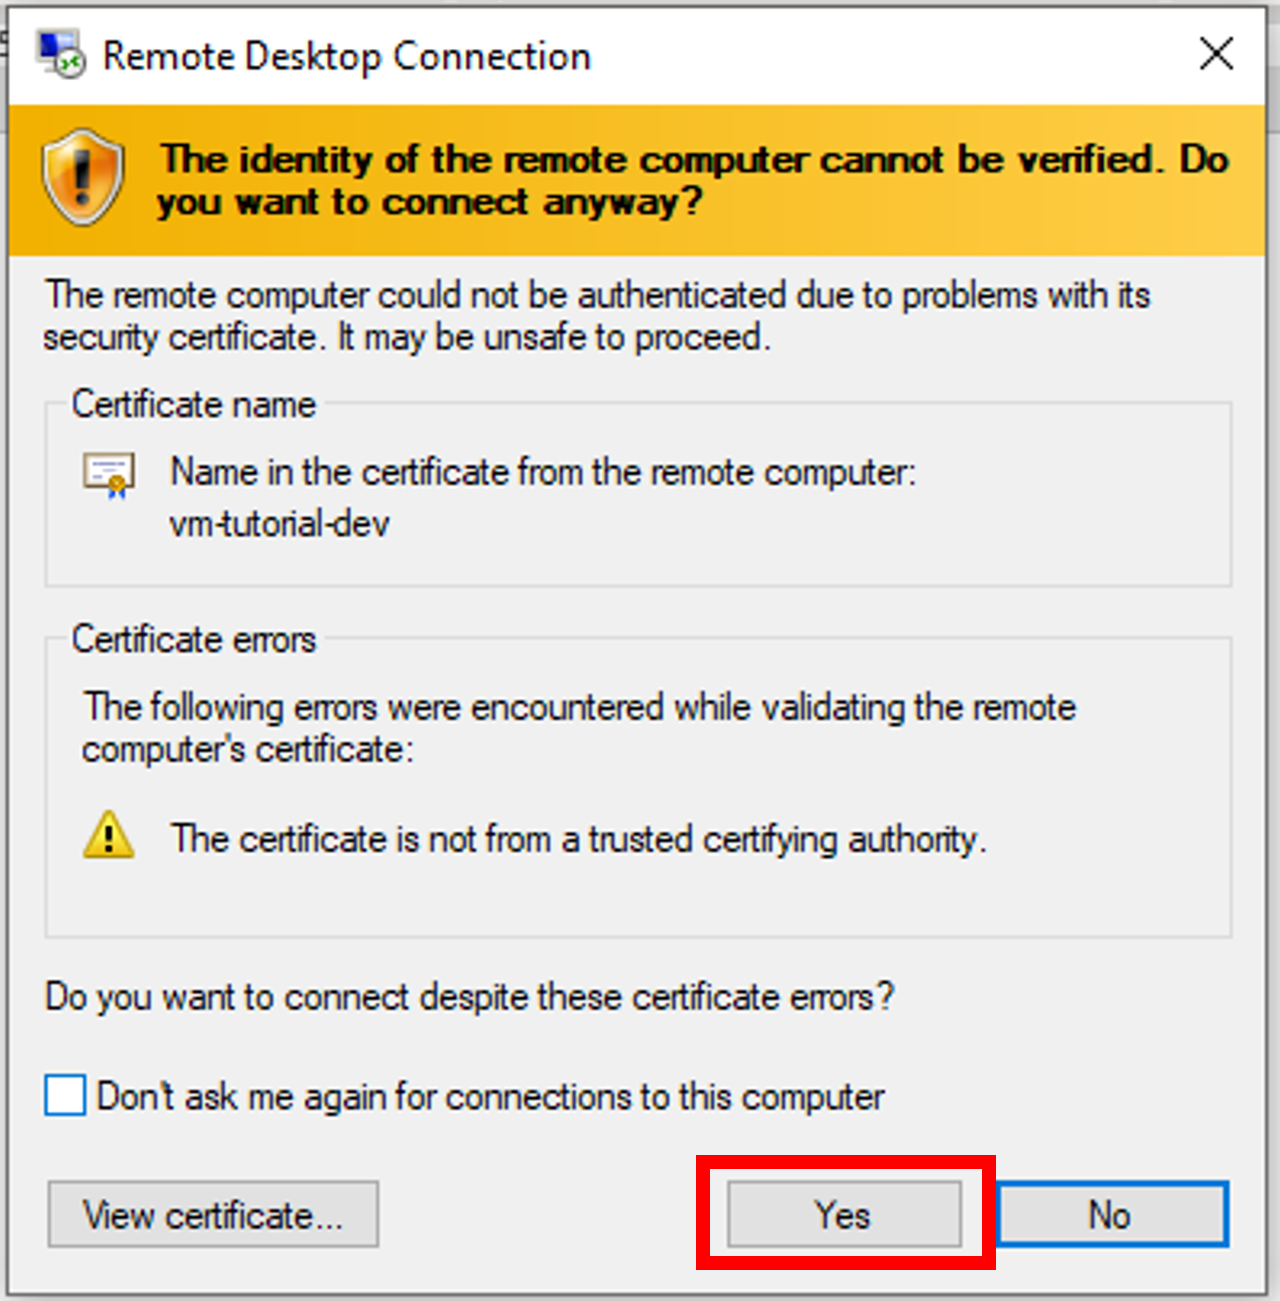Click the trusted certifying authority error message
The height and width of the screenshot is (1301, 1280).
(578, 838)
